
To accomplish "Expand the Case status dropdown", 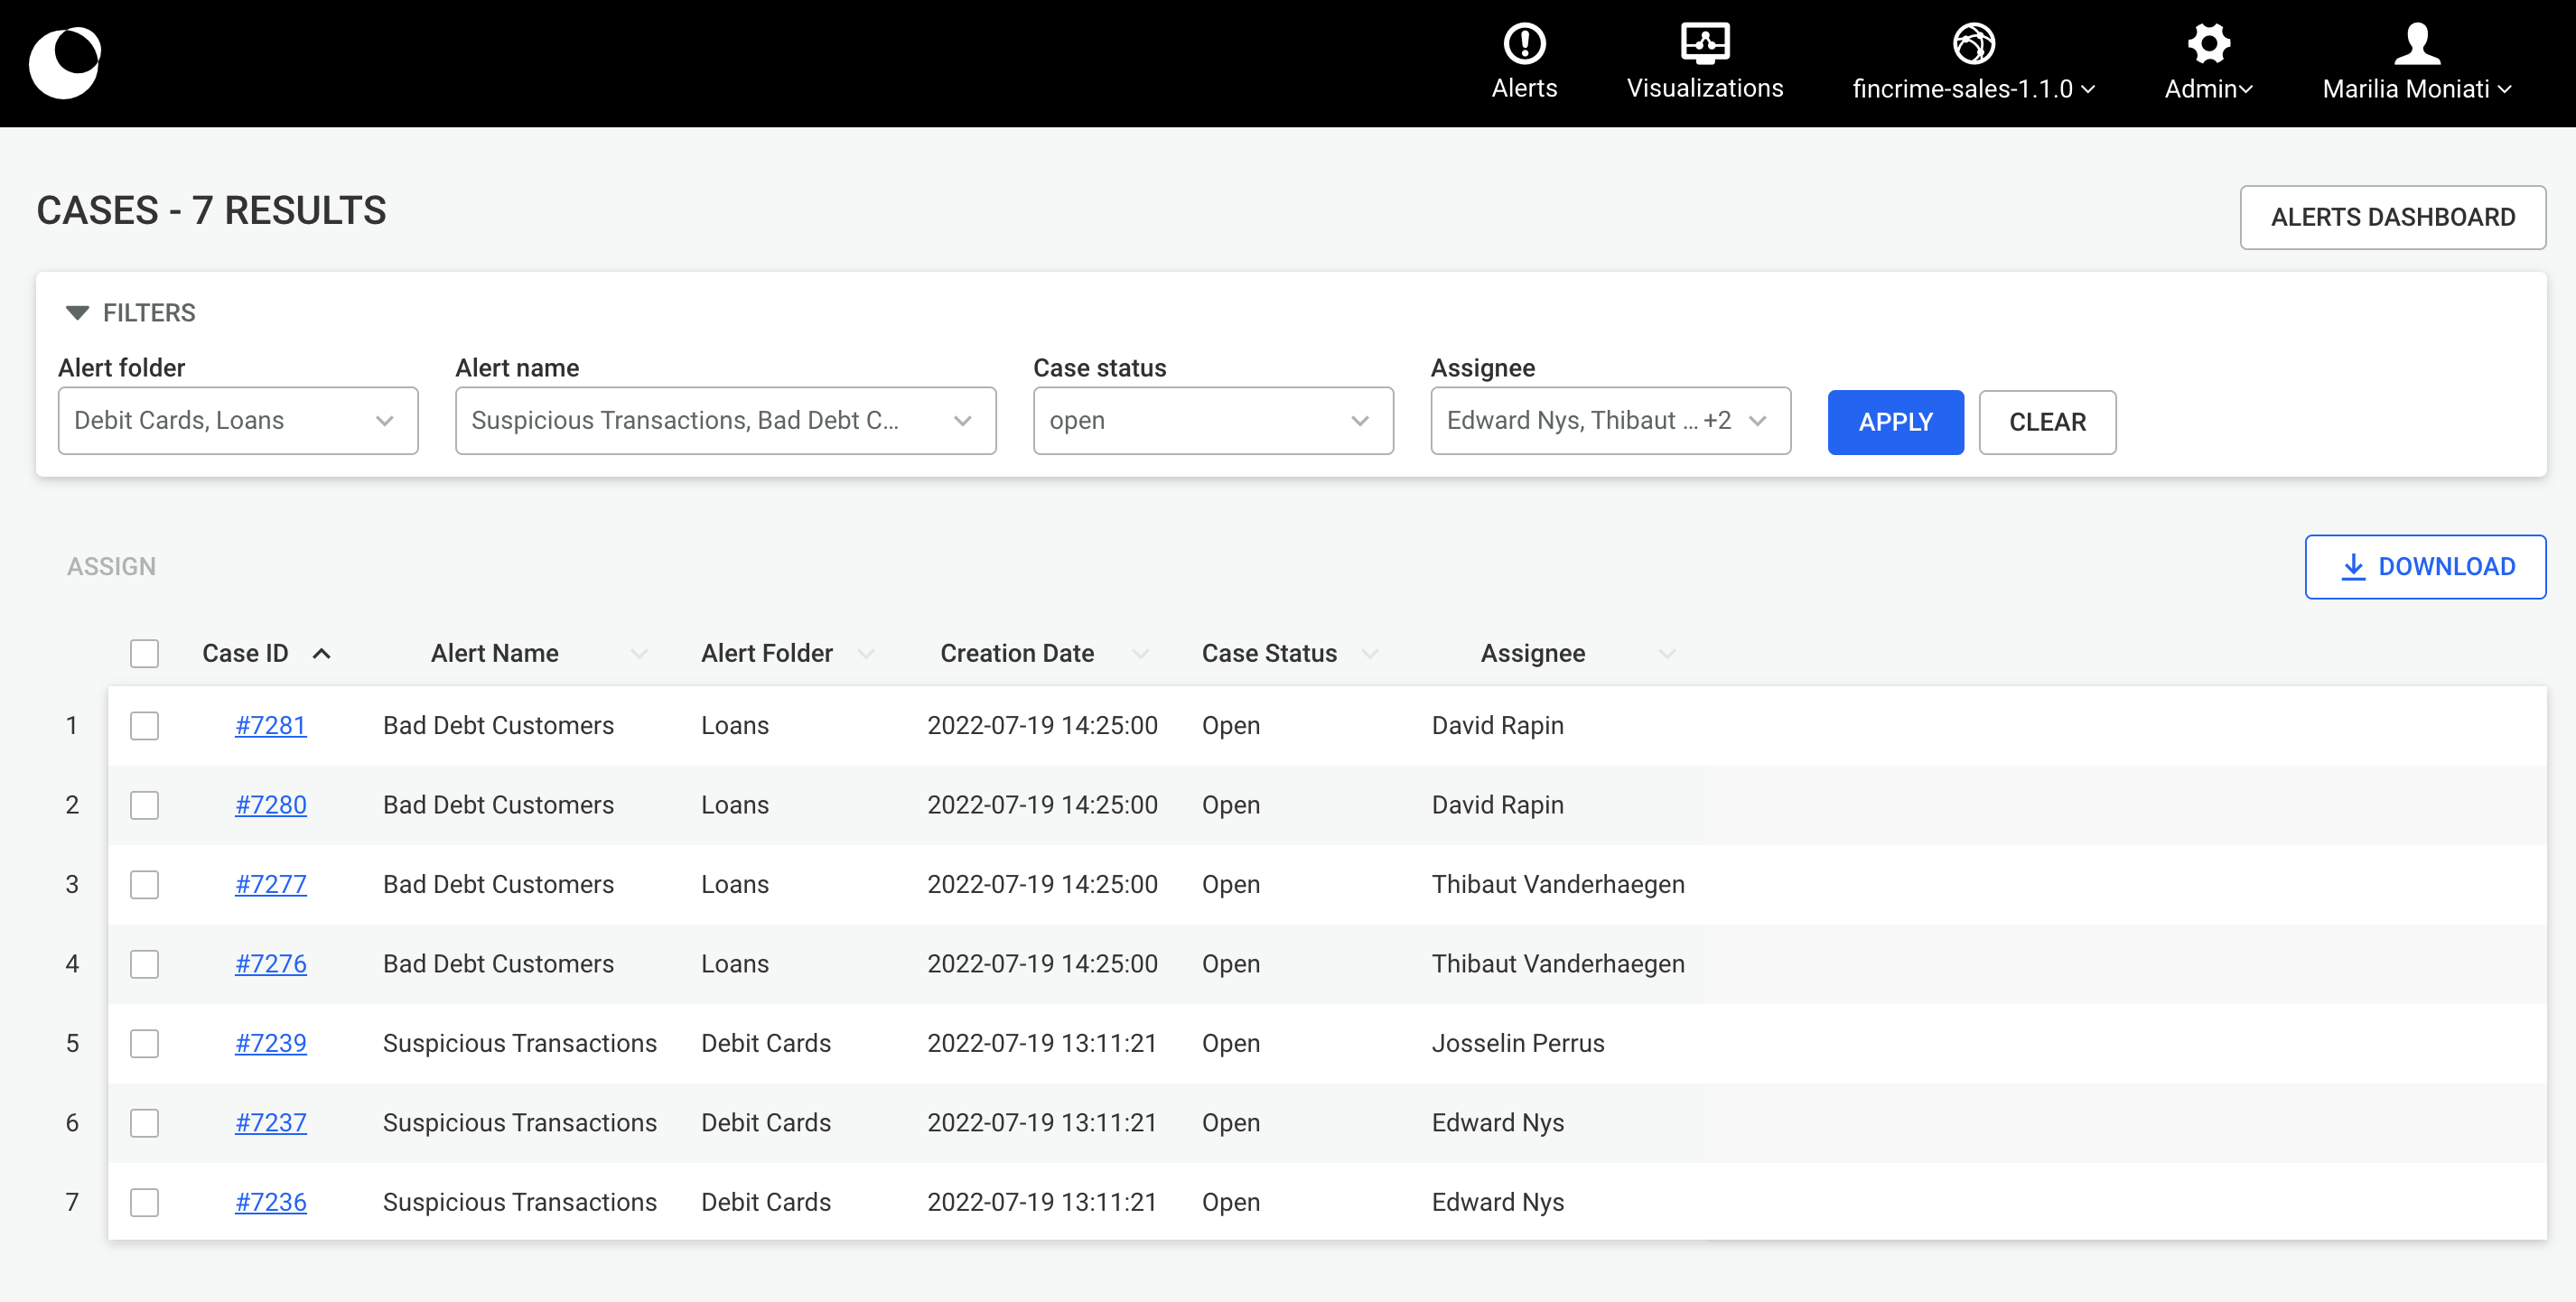I will [x=1212, y=421].
